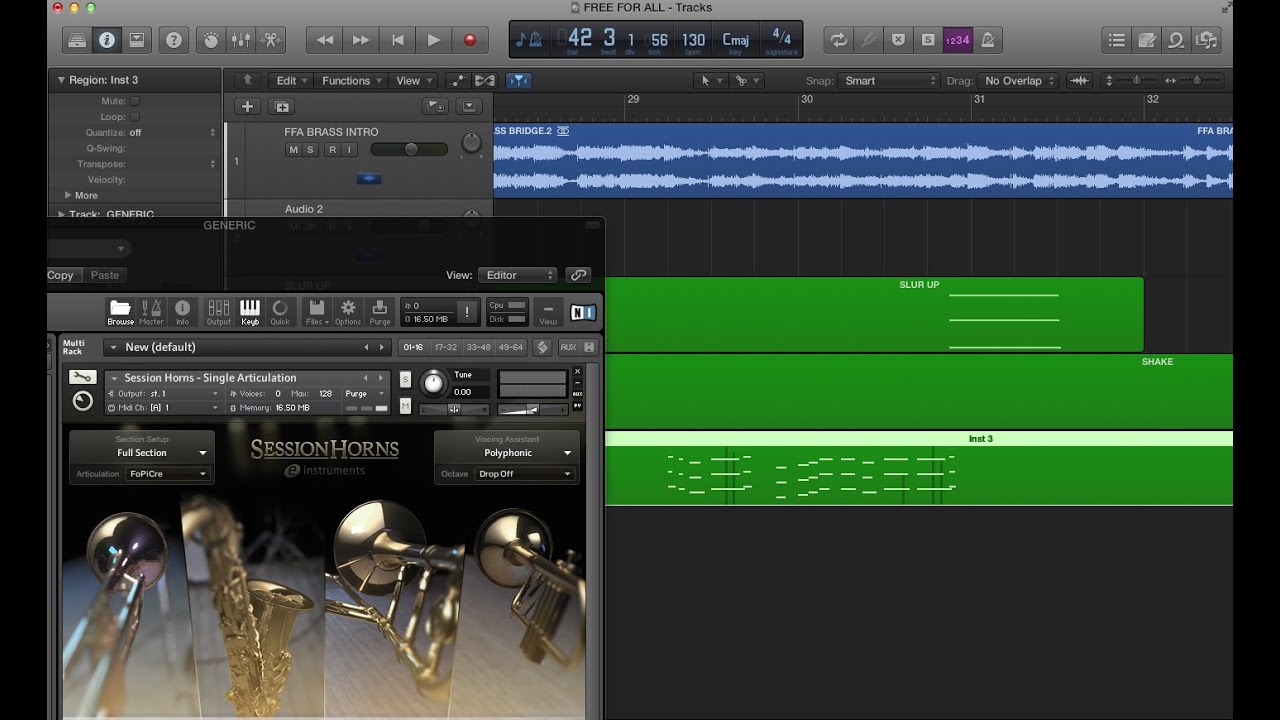Open the Tuner icon
This screenshot has width=1280, height=720.
[868, 40]
